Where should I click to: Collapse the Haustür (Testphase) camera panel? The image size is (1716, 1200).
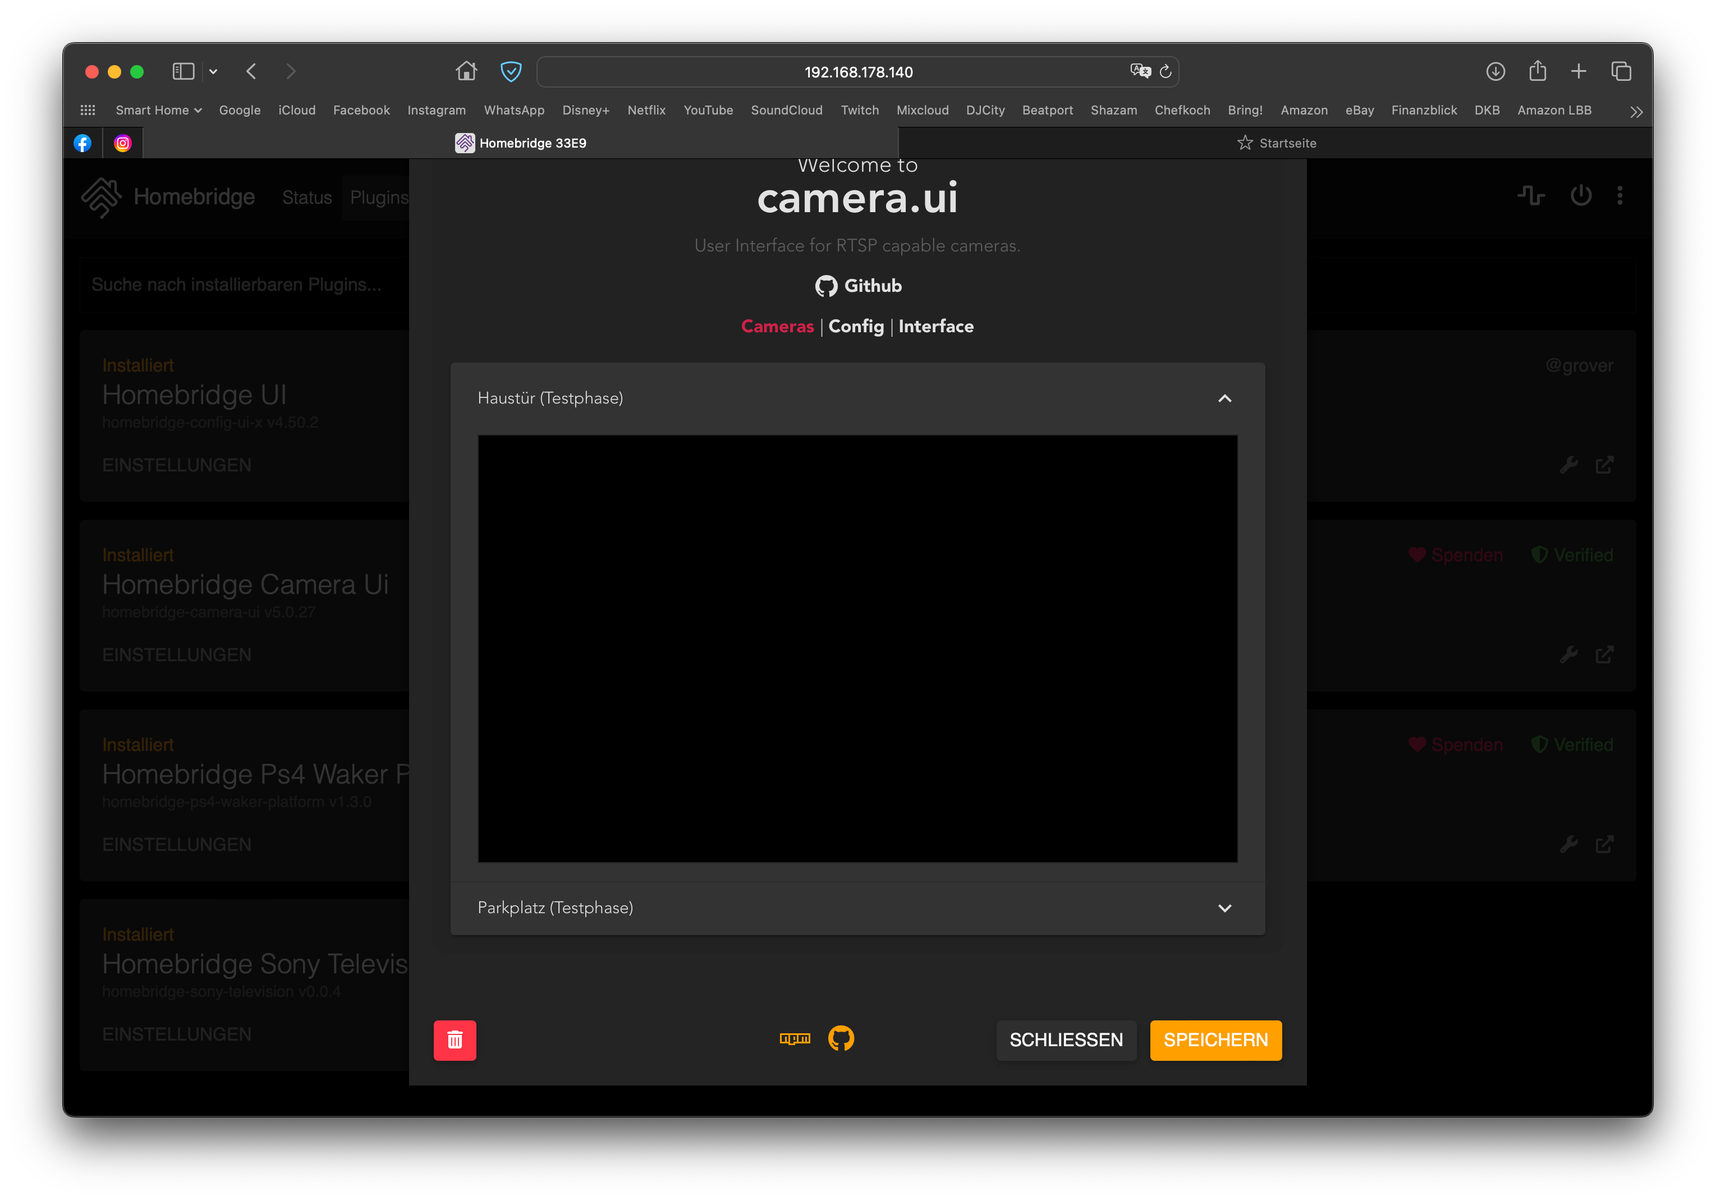[1224, 398]
